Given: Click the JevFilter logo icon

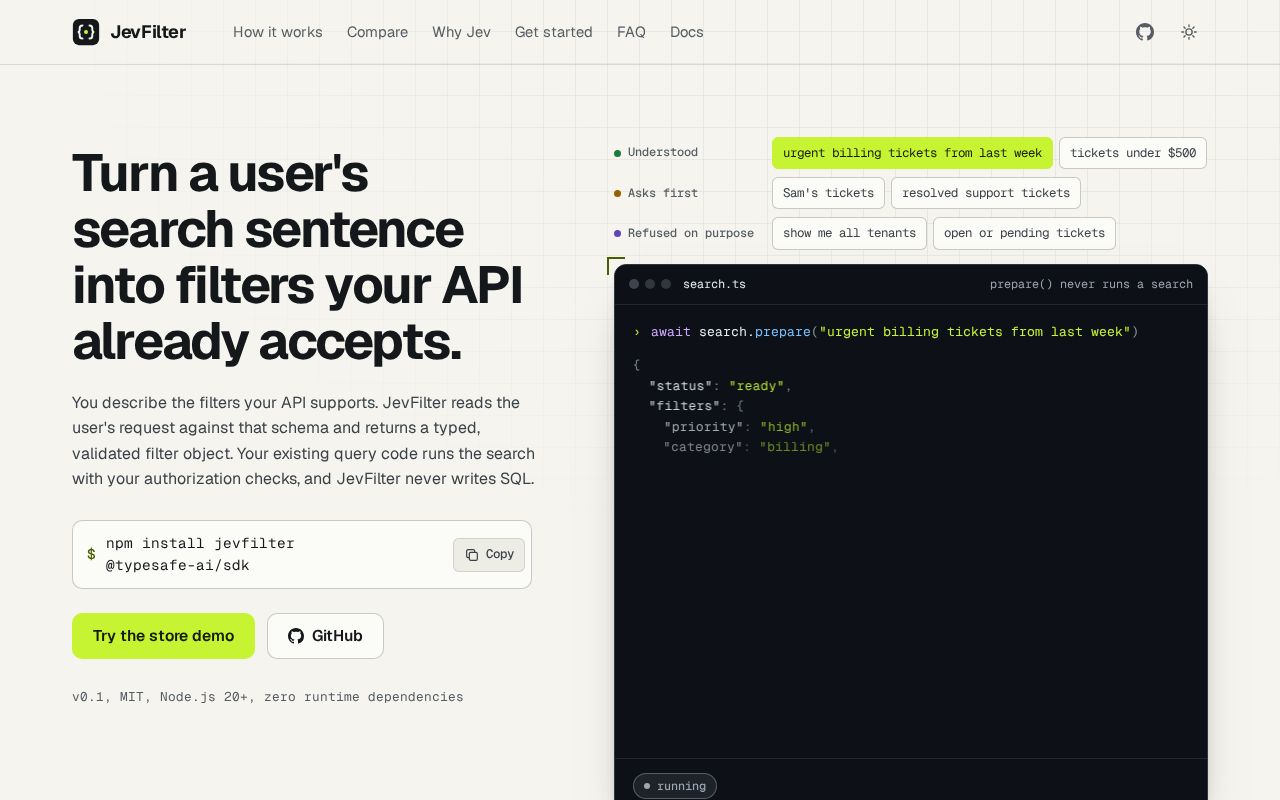Looking at the screenshot, I should pyautogui.click(x=86, y=32).
